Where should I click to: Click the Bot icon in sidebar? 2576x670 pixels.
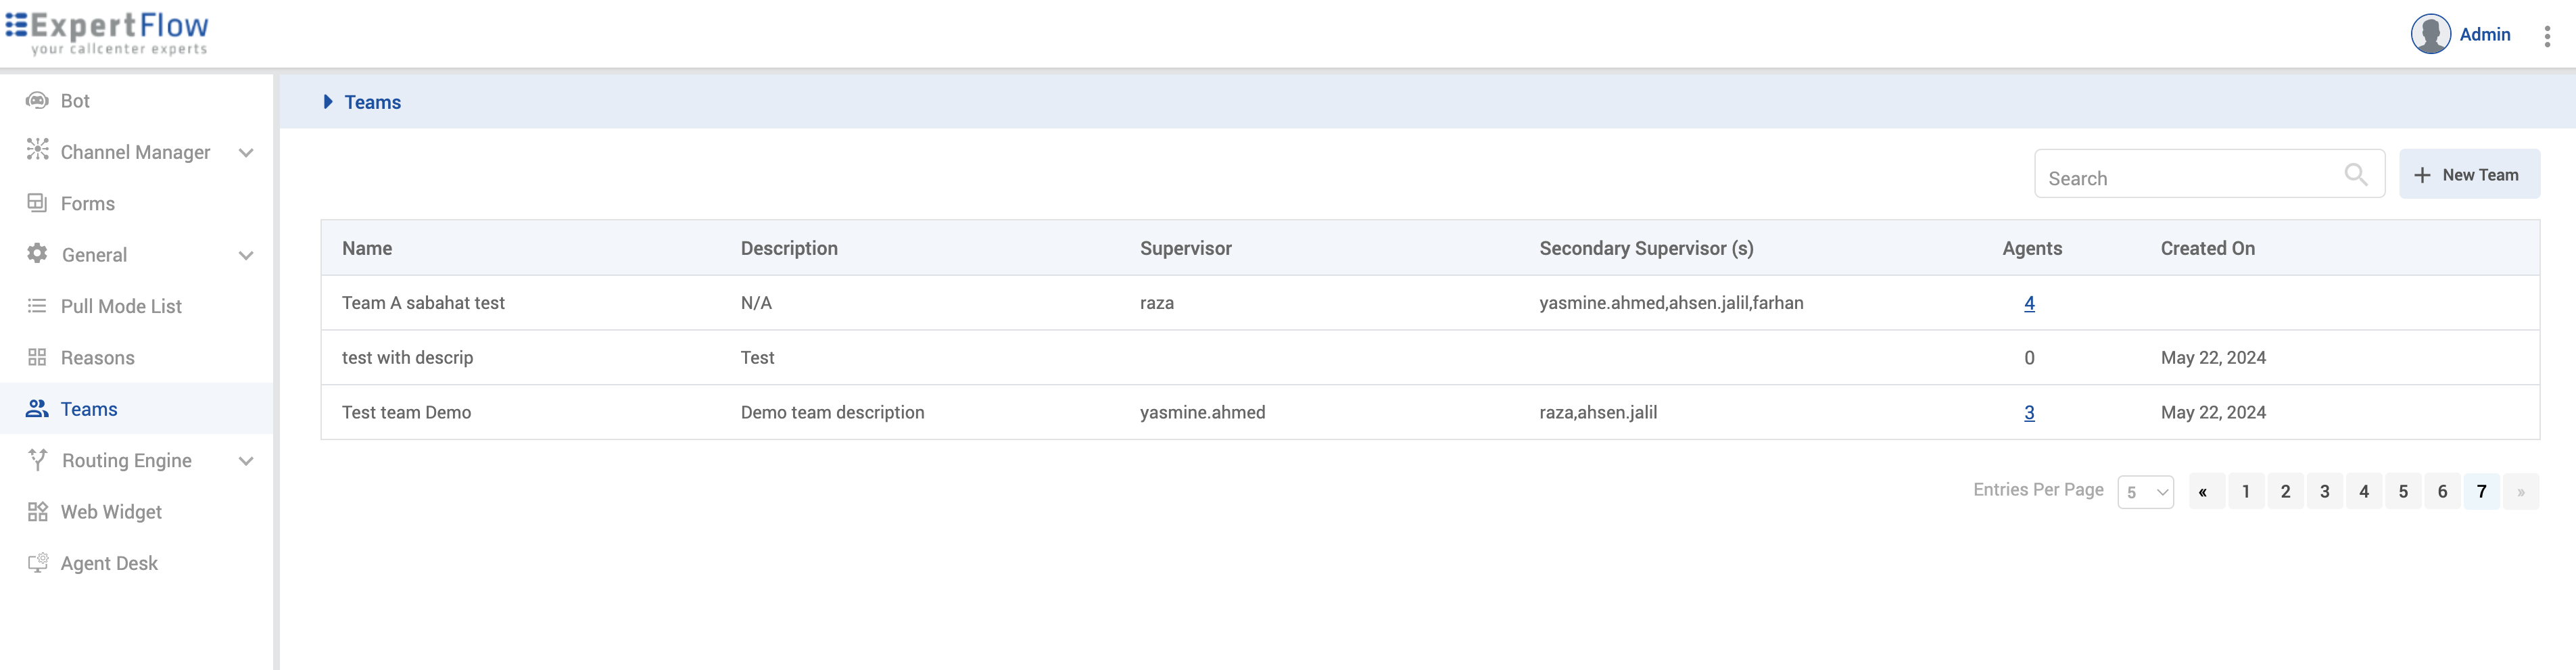coord(37,101)
